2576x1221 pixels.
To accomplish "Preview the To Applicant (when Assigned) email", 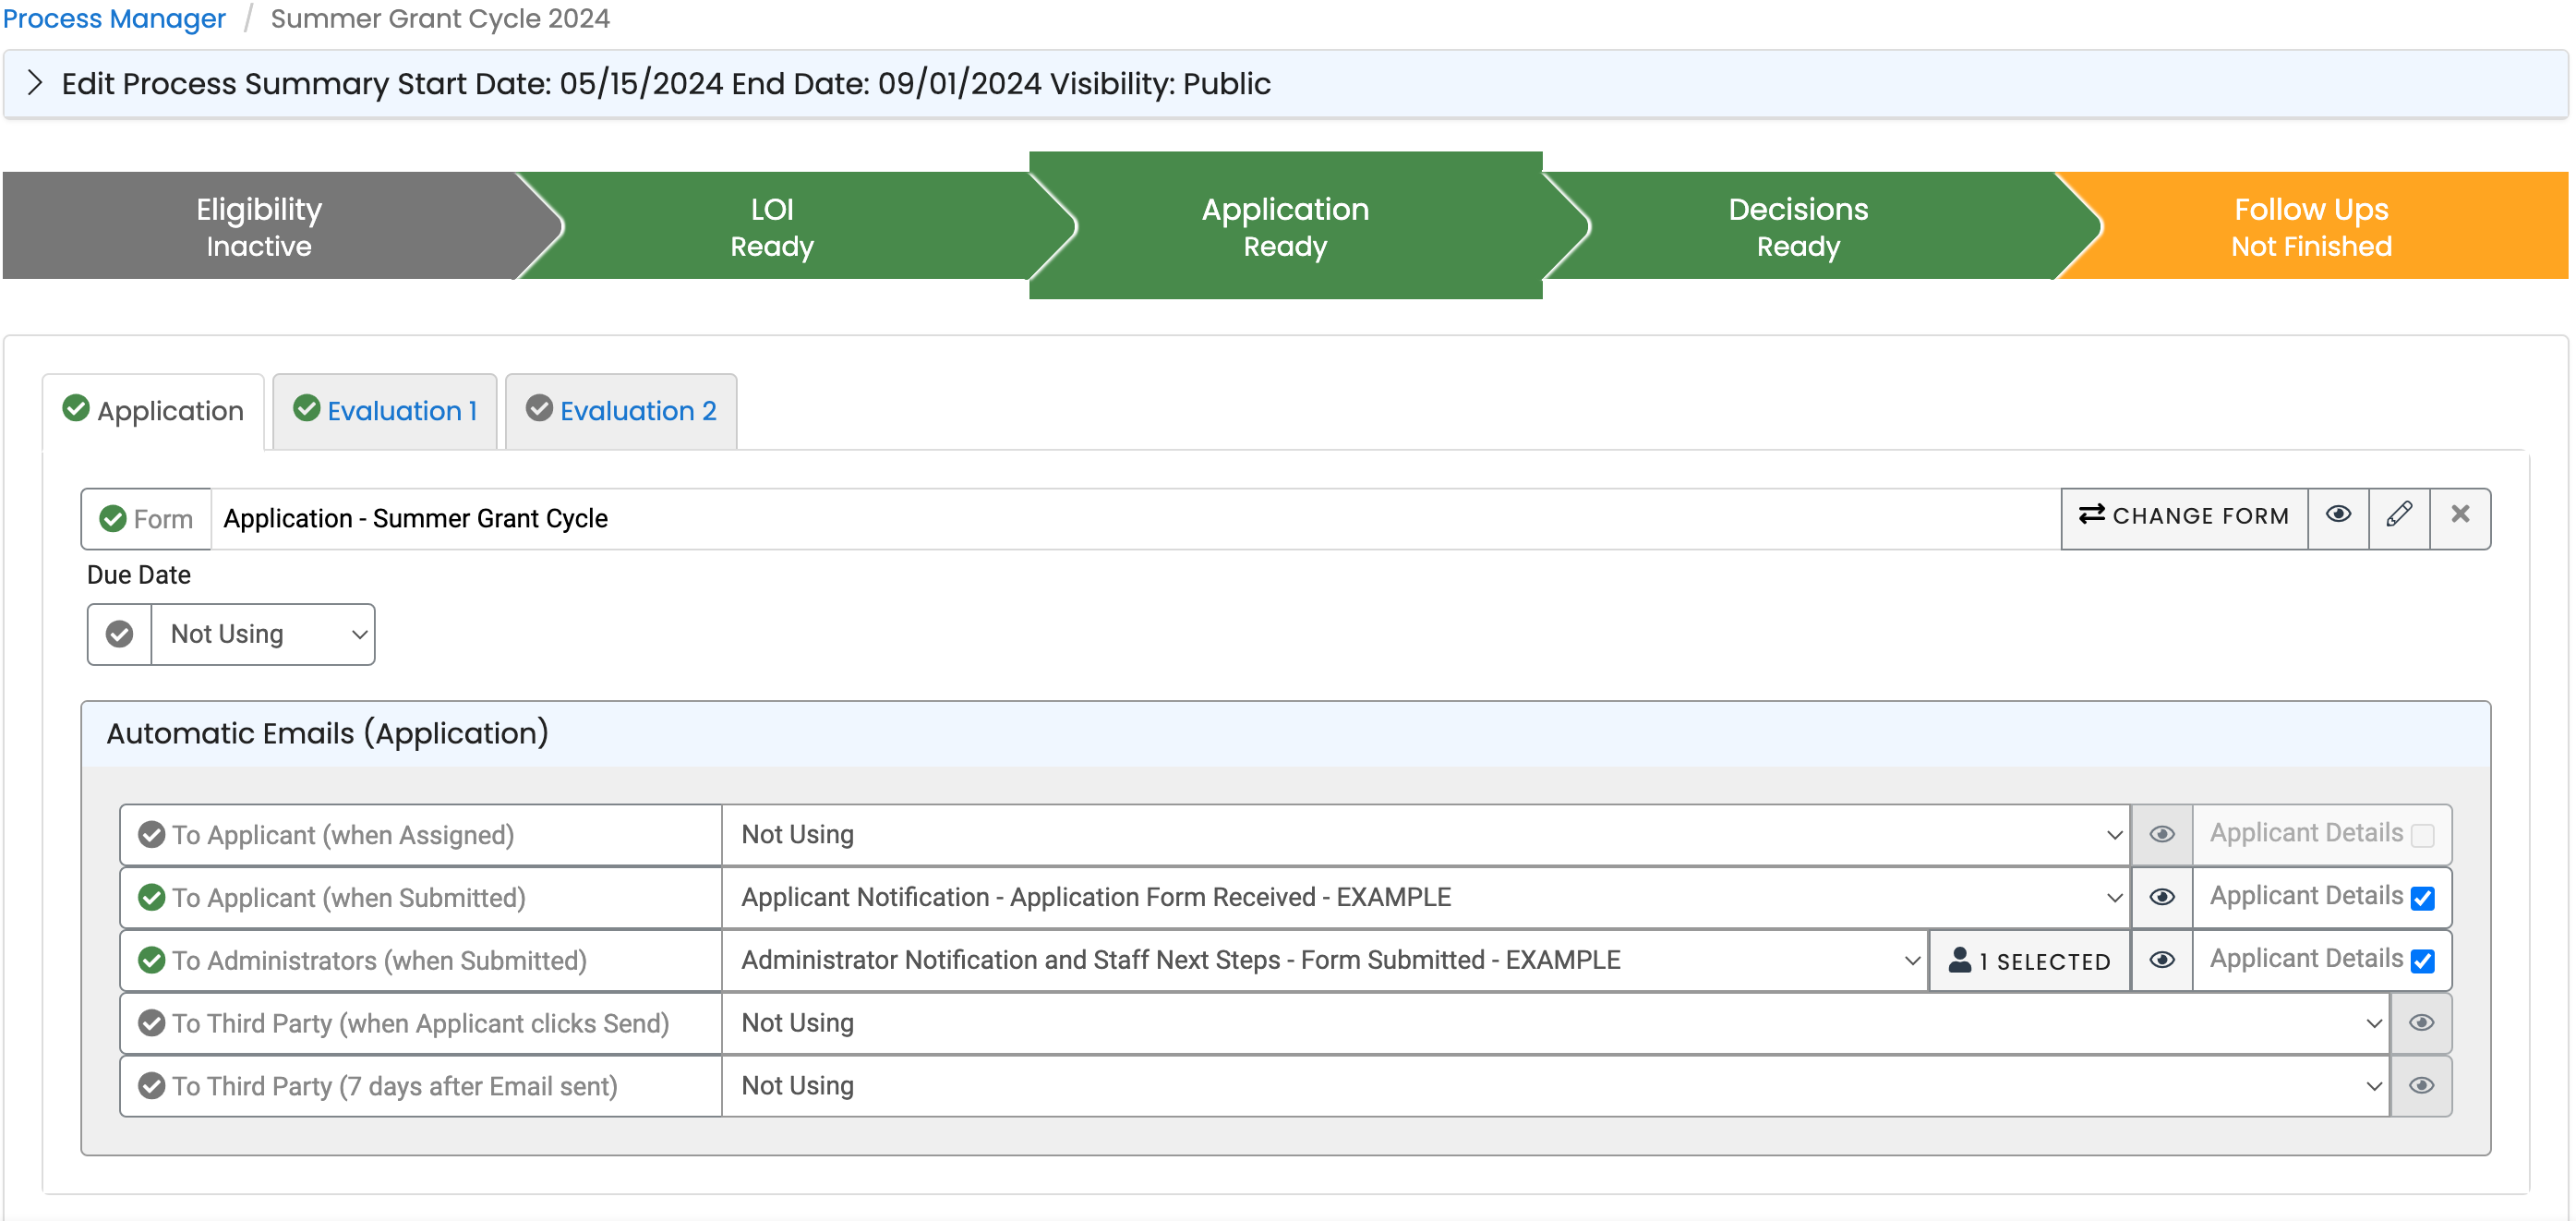I will click(2161, 834).
